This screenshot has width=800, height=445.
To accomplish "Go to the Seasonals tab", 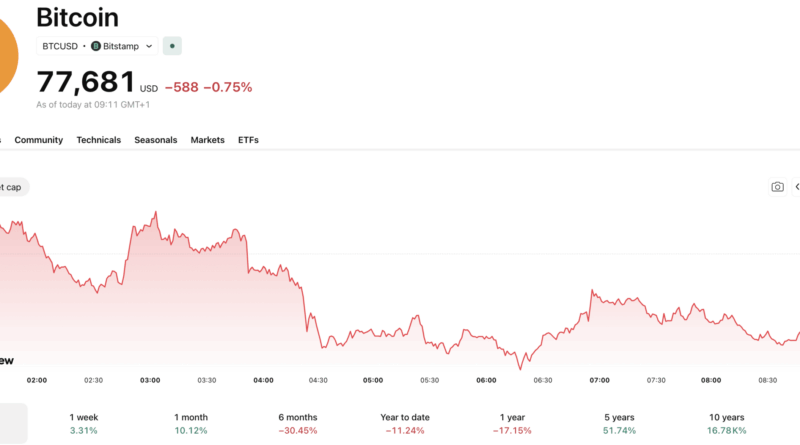I will pyautogui.click(x=156, y=140).
